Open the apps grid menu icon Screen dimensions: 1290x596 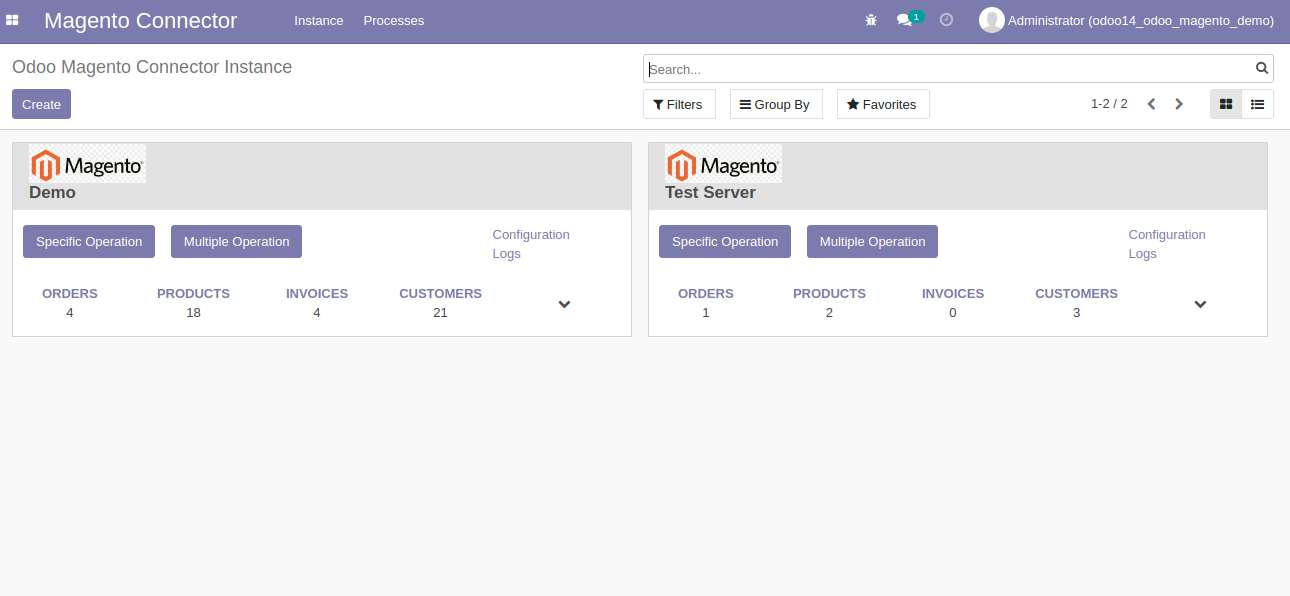point(12,20)
